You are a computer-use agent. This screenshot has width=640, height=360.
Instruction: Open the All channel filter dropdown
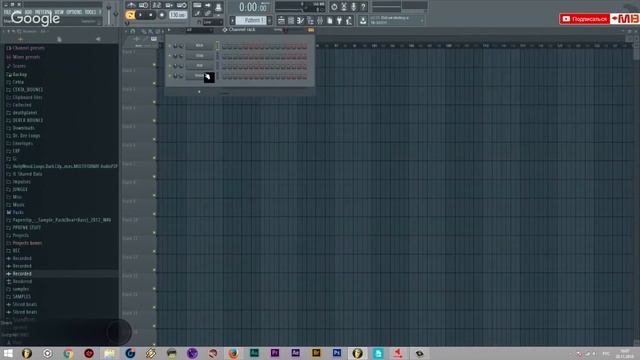coord(200,30)
